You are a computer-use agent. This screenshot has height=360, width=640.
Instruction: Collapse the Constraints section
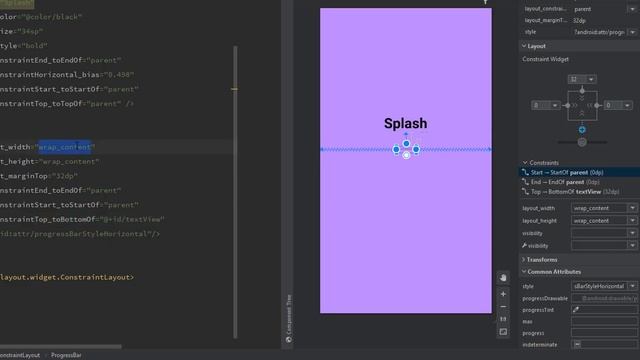525,162
